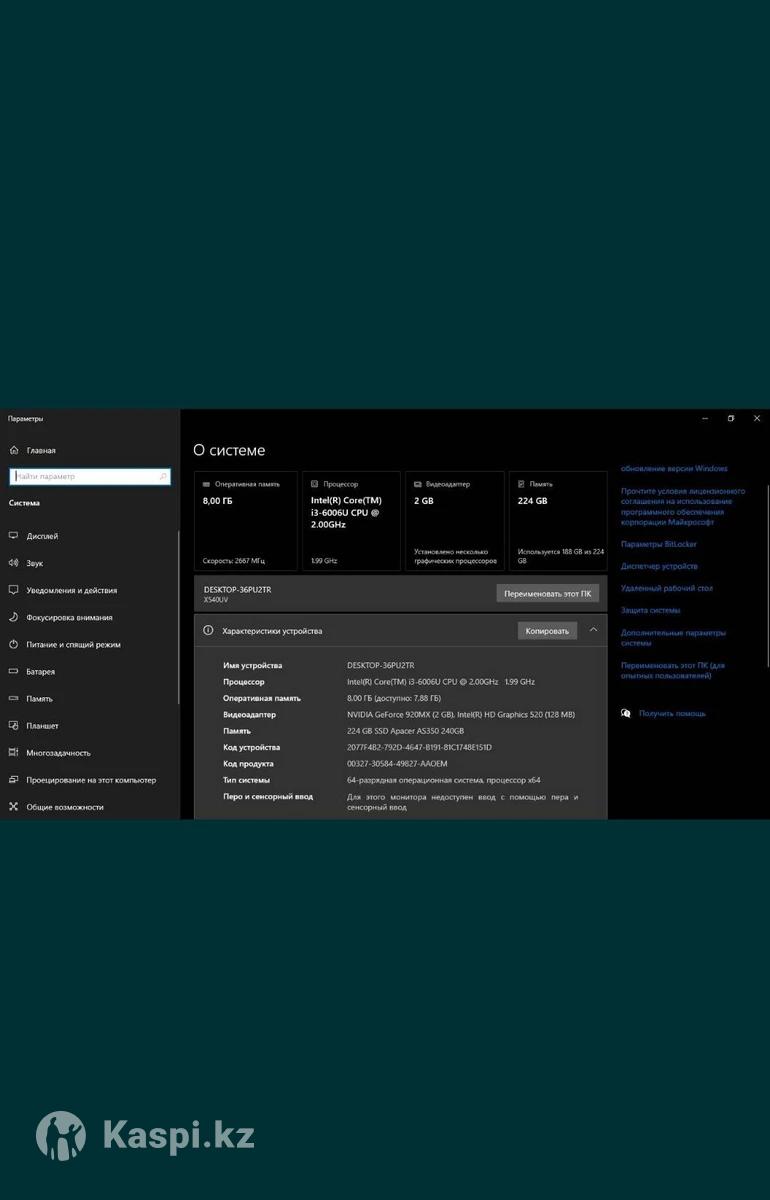
Task: Click the search magnifier icon in search box
Action: click(164, 477)
